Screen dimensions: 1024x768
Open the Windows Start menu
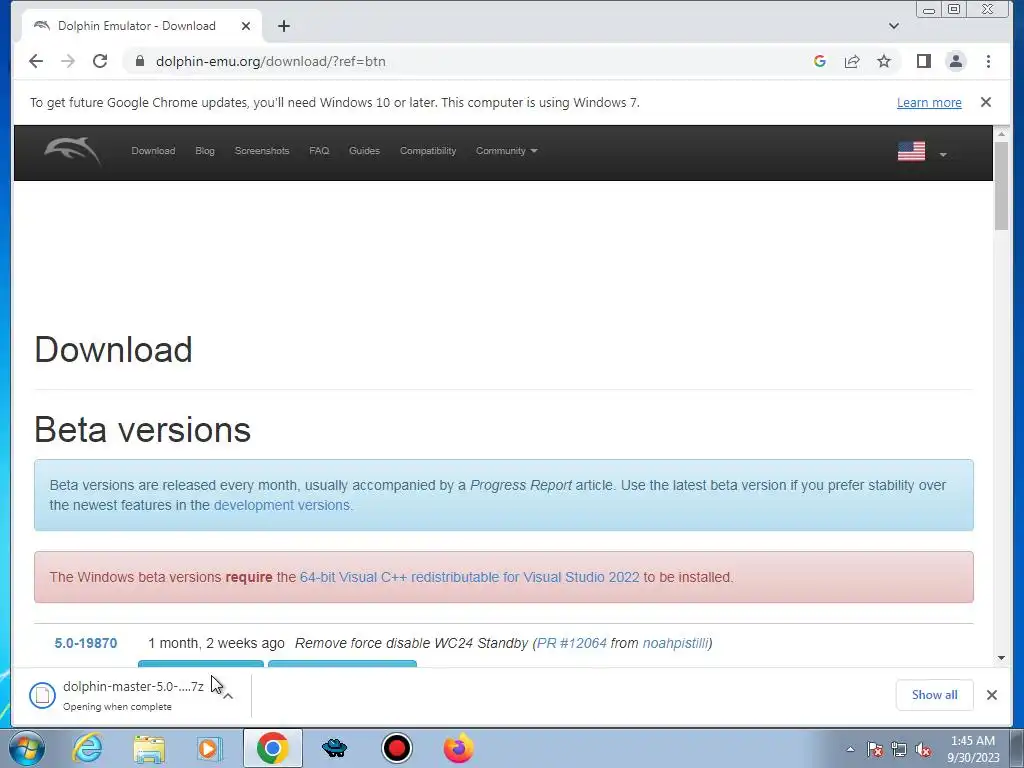(x=27, y=748)
